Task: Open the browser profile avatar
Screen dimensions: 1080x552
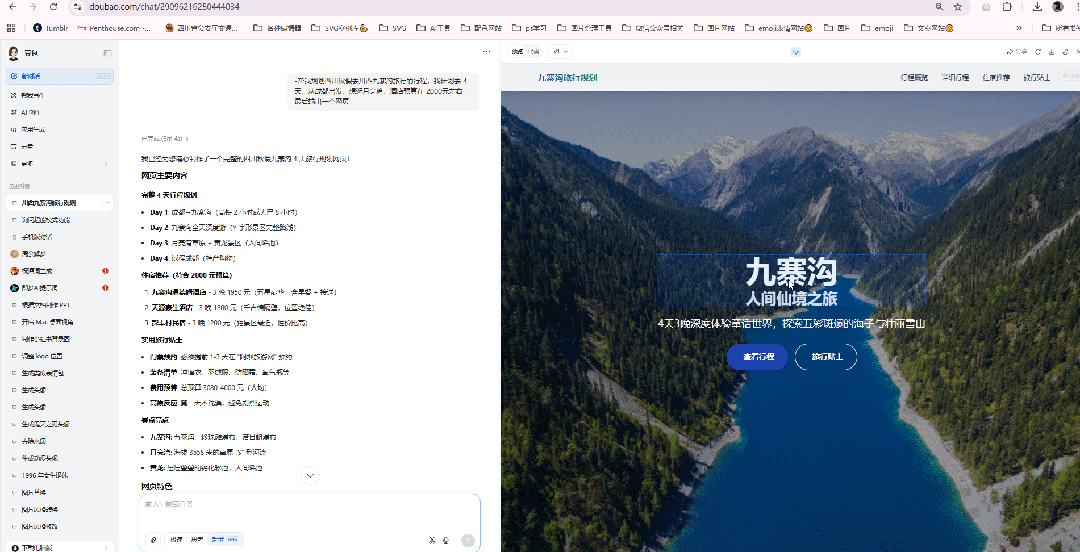Action: pyautogui.click(x=1057, y=7)
